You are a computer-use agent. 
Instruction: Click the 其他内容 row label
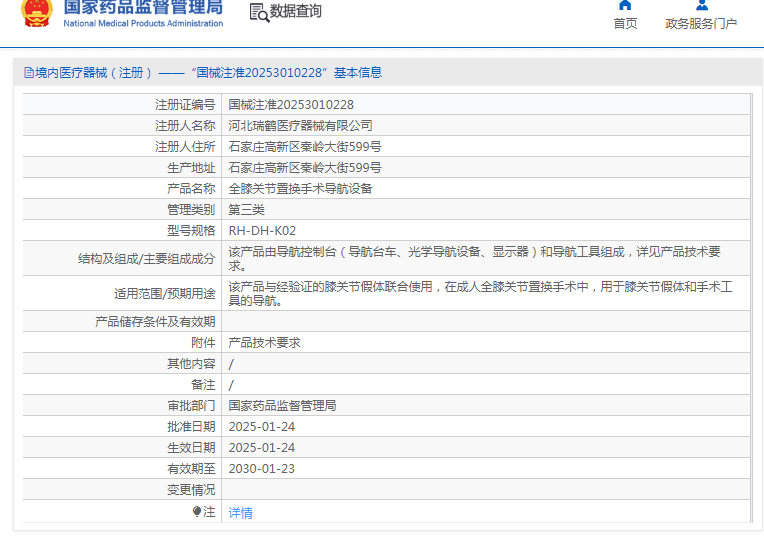(x=191, y=364)
